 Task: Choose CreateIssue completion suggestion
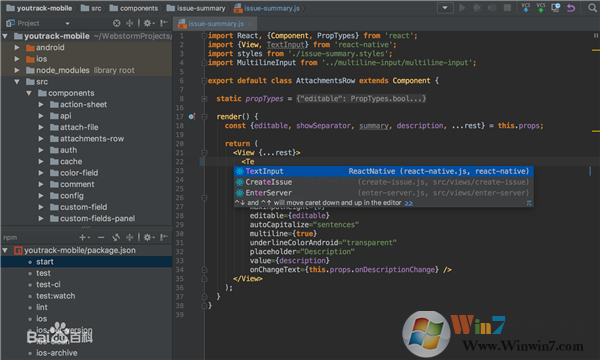[x=383, y=182]
